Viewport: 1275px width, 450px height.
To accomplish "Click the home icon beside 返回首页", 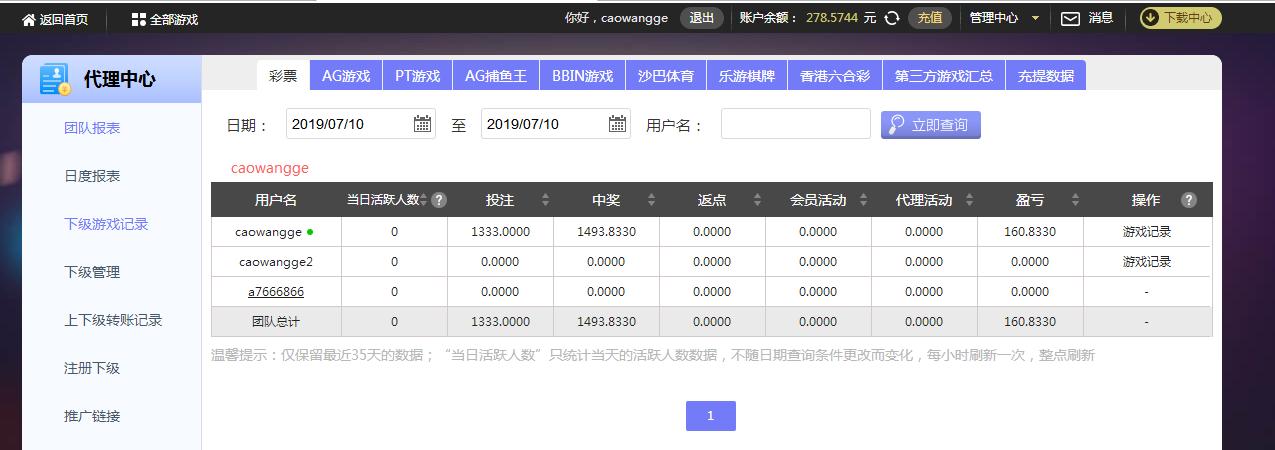I will pos(28,19).
